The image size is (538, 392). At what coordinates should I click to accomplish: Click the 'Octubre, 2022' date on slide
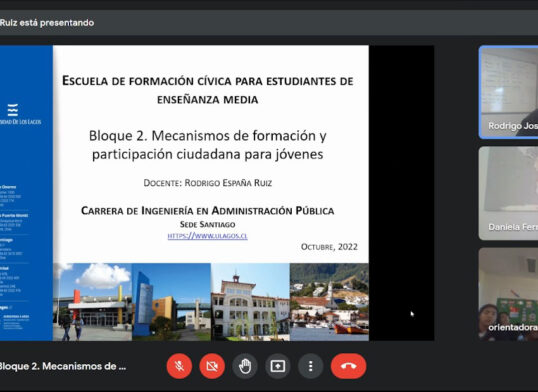coord(329,247)
